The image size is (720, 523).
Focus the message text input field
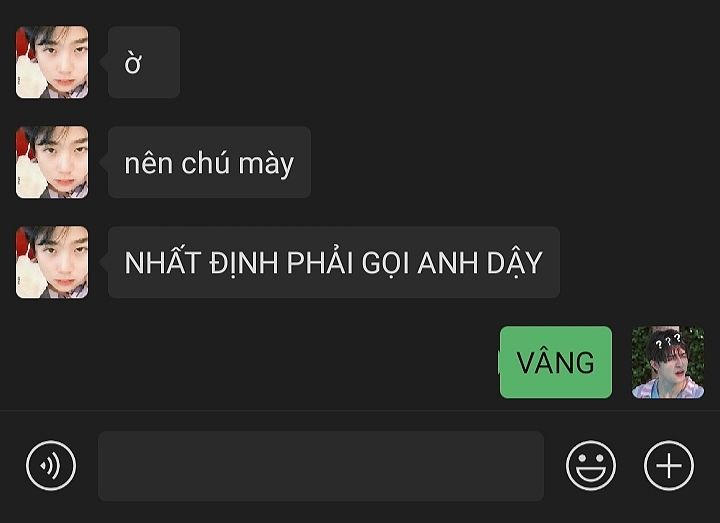pos(321,466)
